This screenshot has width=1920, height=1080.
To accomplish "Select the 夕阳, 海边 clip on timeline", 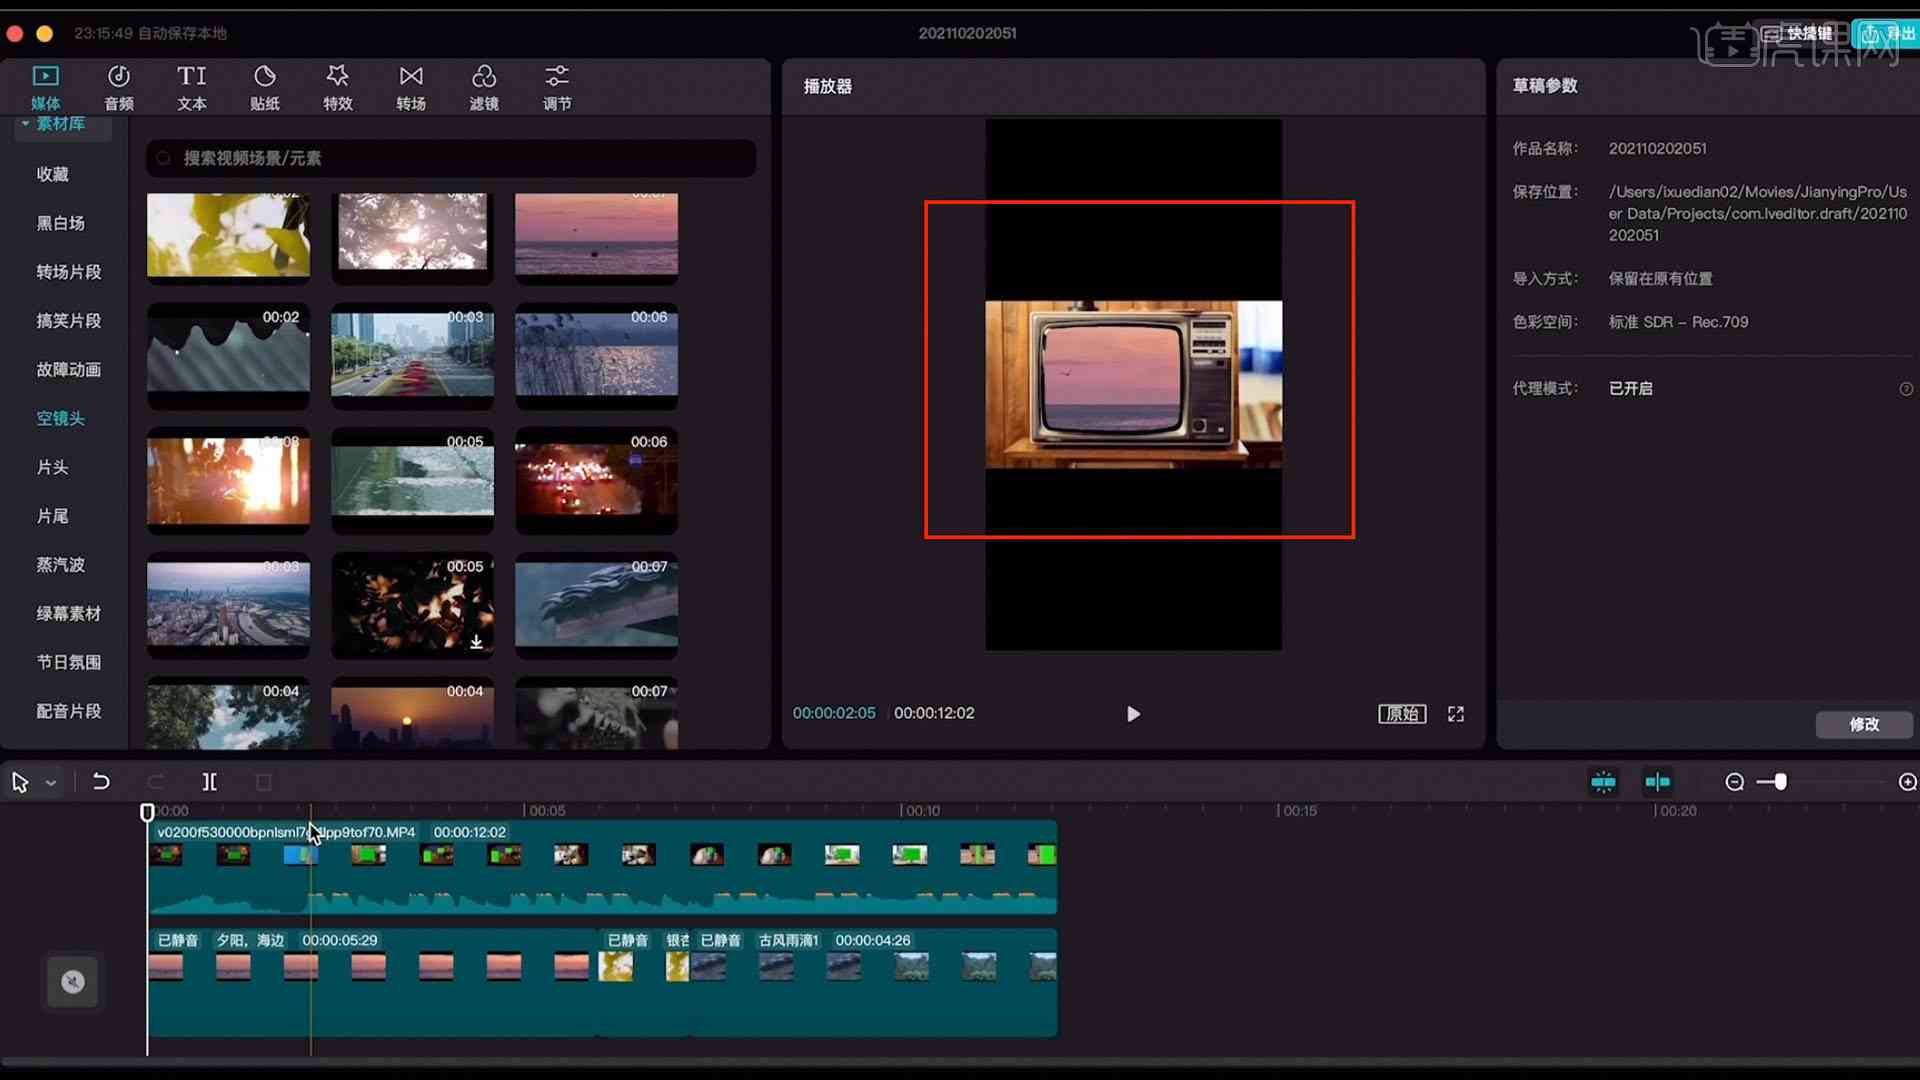I will pos(373,982).
